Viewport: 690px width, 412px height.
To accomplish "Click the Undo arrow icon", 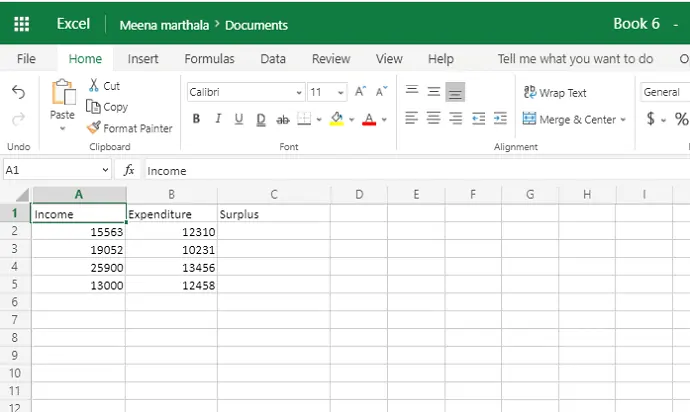I will click(18, 92).
